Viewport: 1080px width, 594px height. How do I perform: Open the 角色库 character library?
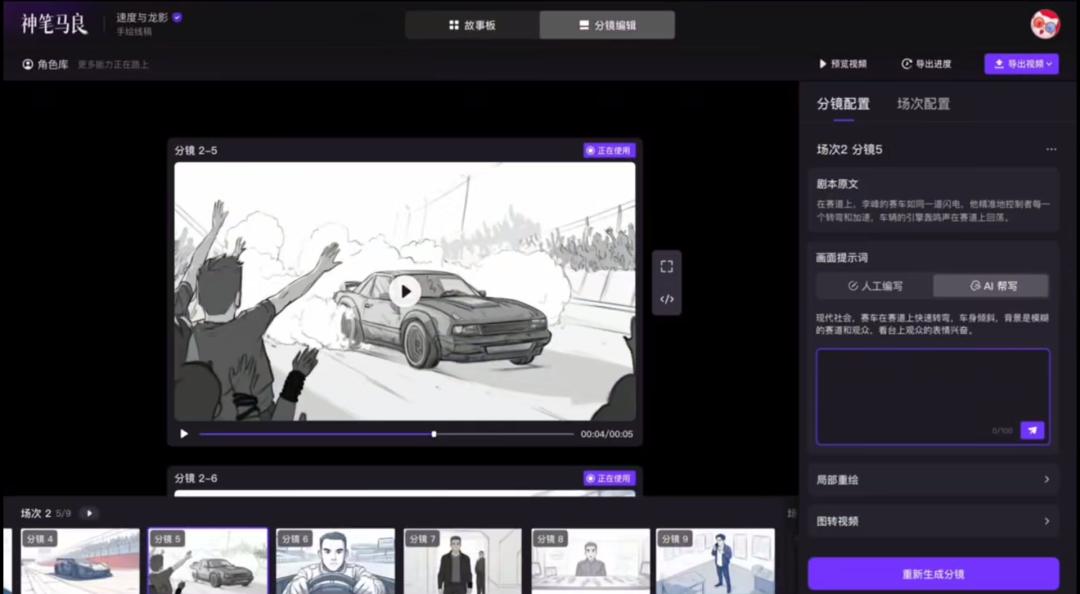(x=45, y=64)
